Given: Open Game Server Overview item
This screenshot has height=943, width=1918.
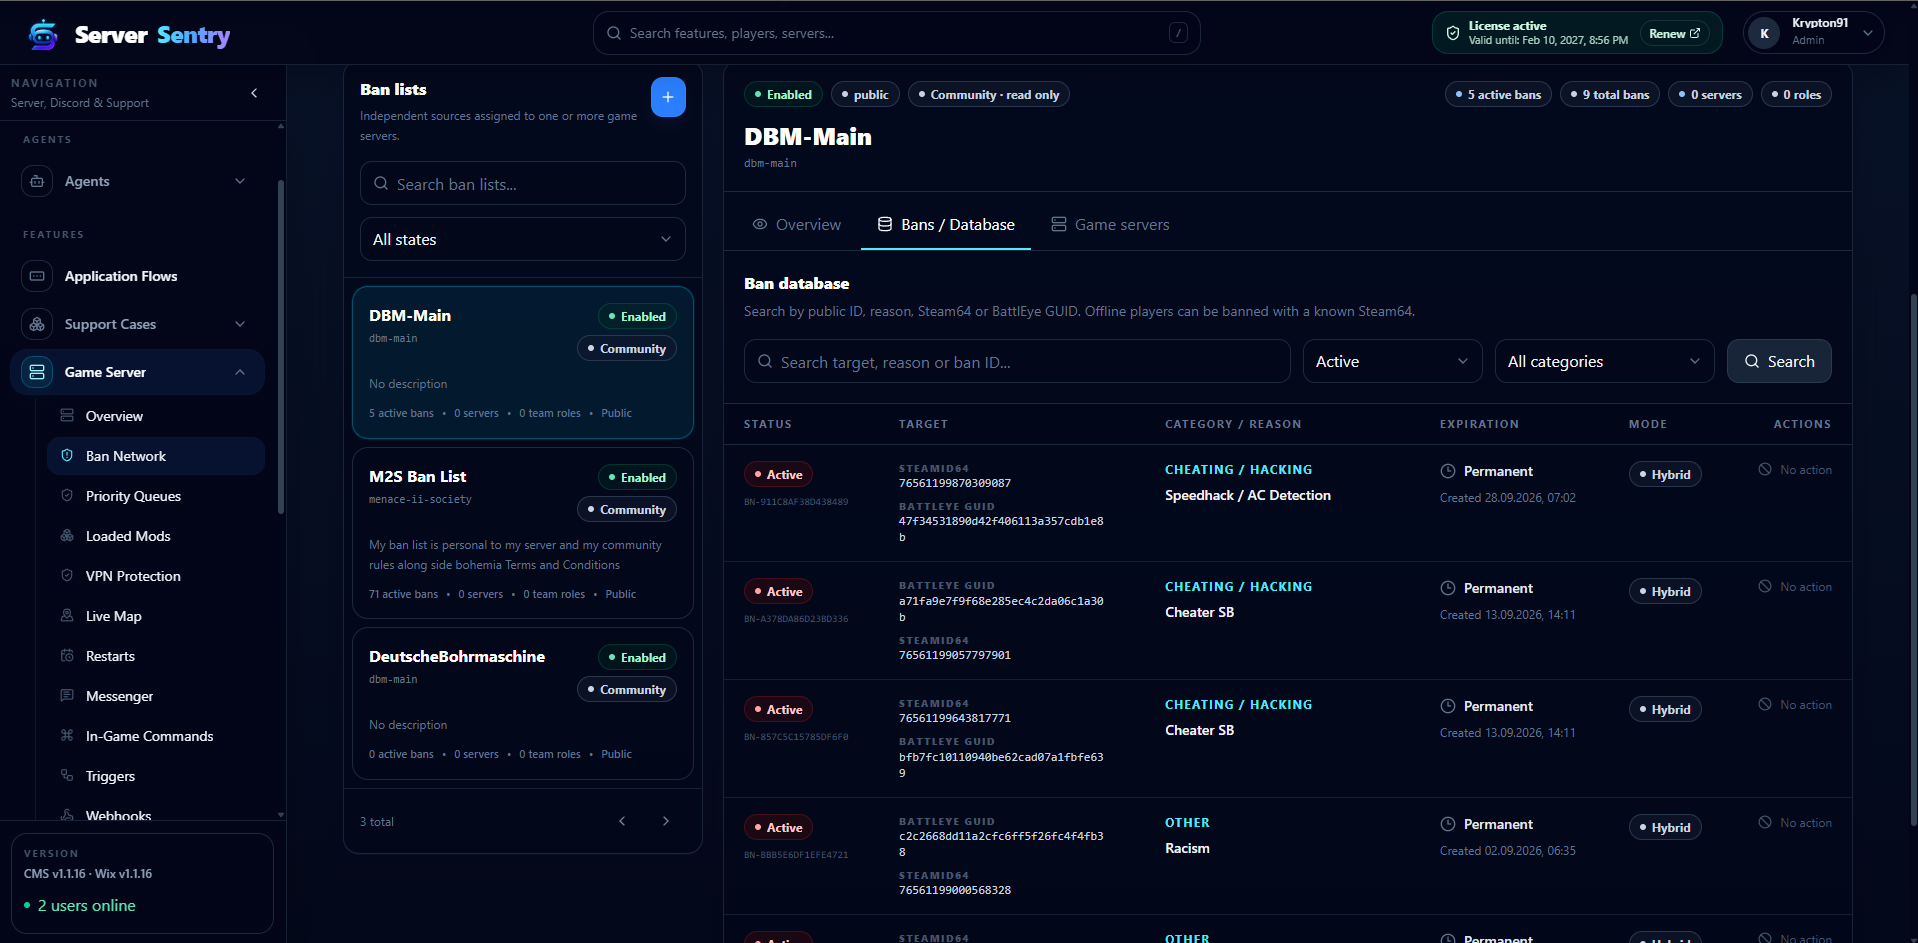Looking at the screenshot, I should tap(156, 416).
